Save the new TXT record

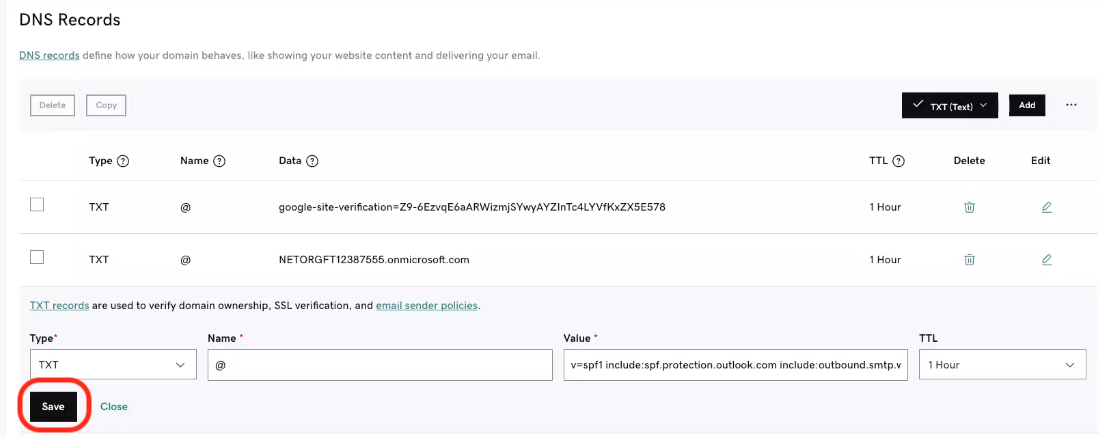coord(53,407)
